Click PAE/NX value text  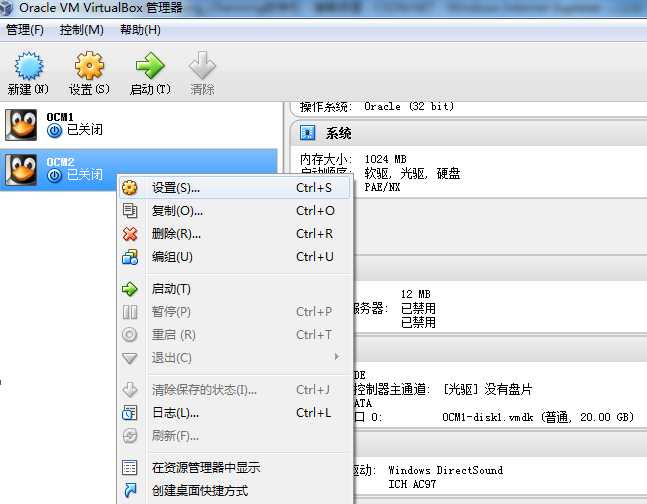(x=382, y=187)
